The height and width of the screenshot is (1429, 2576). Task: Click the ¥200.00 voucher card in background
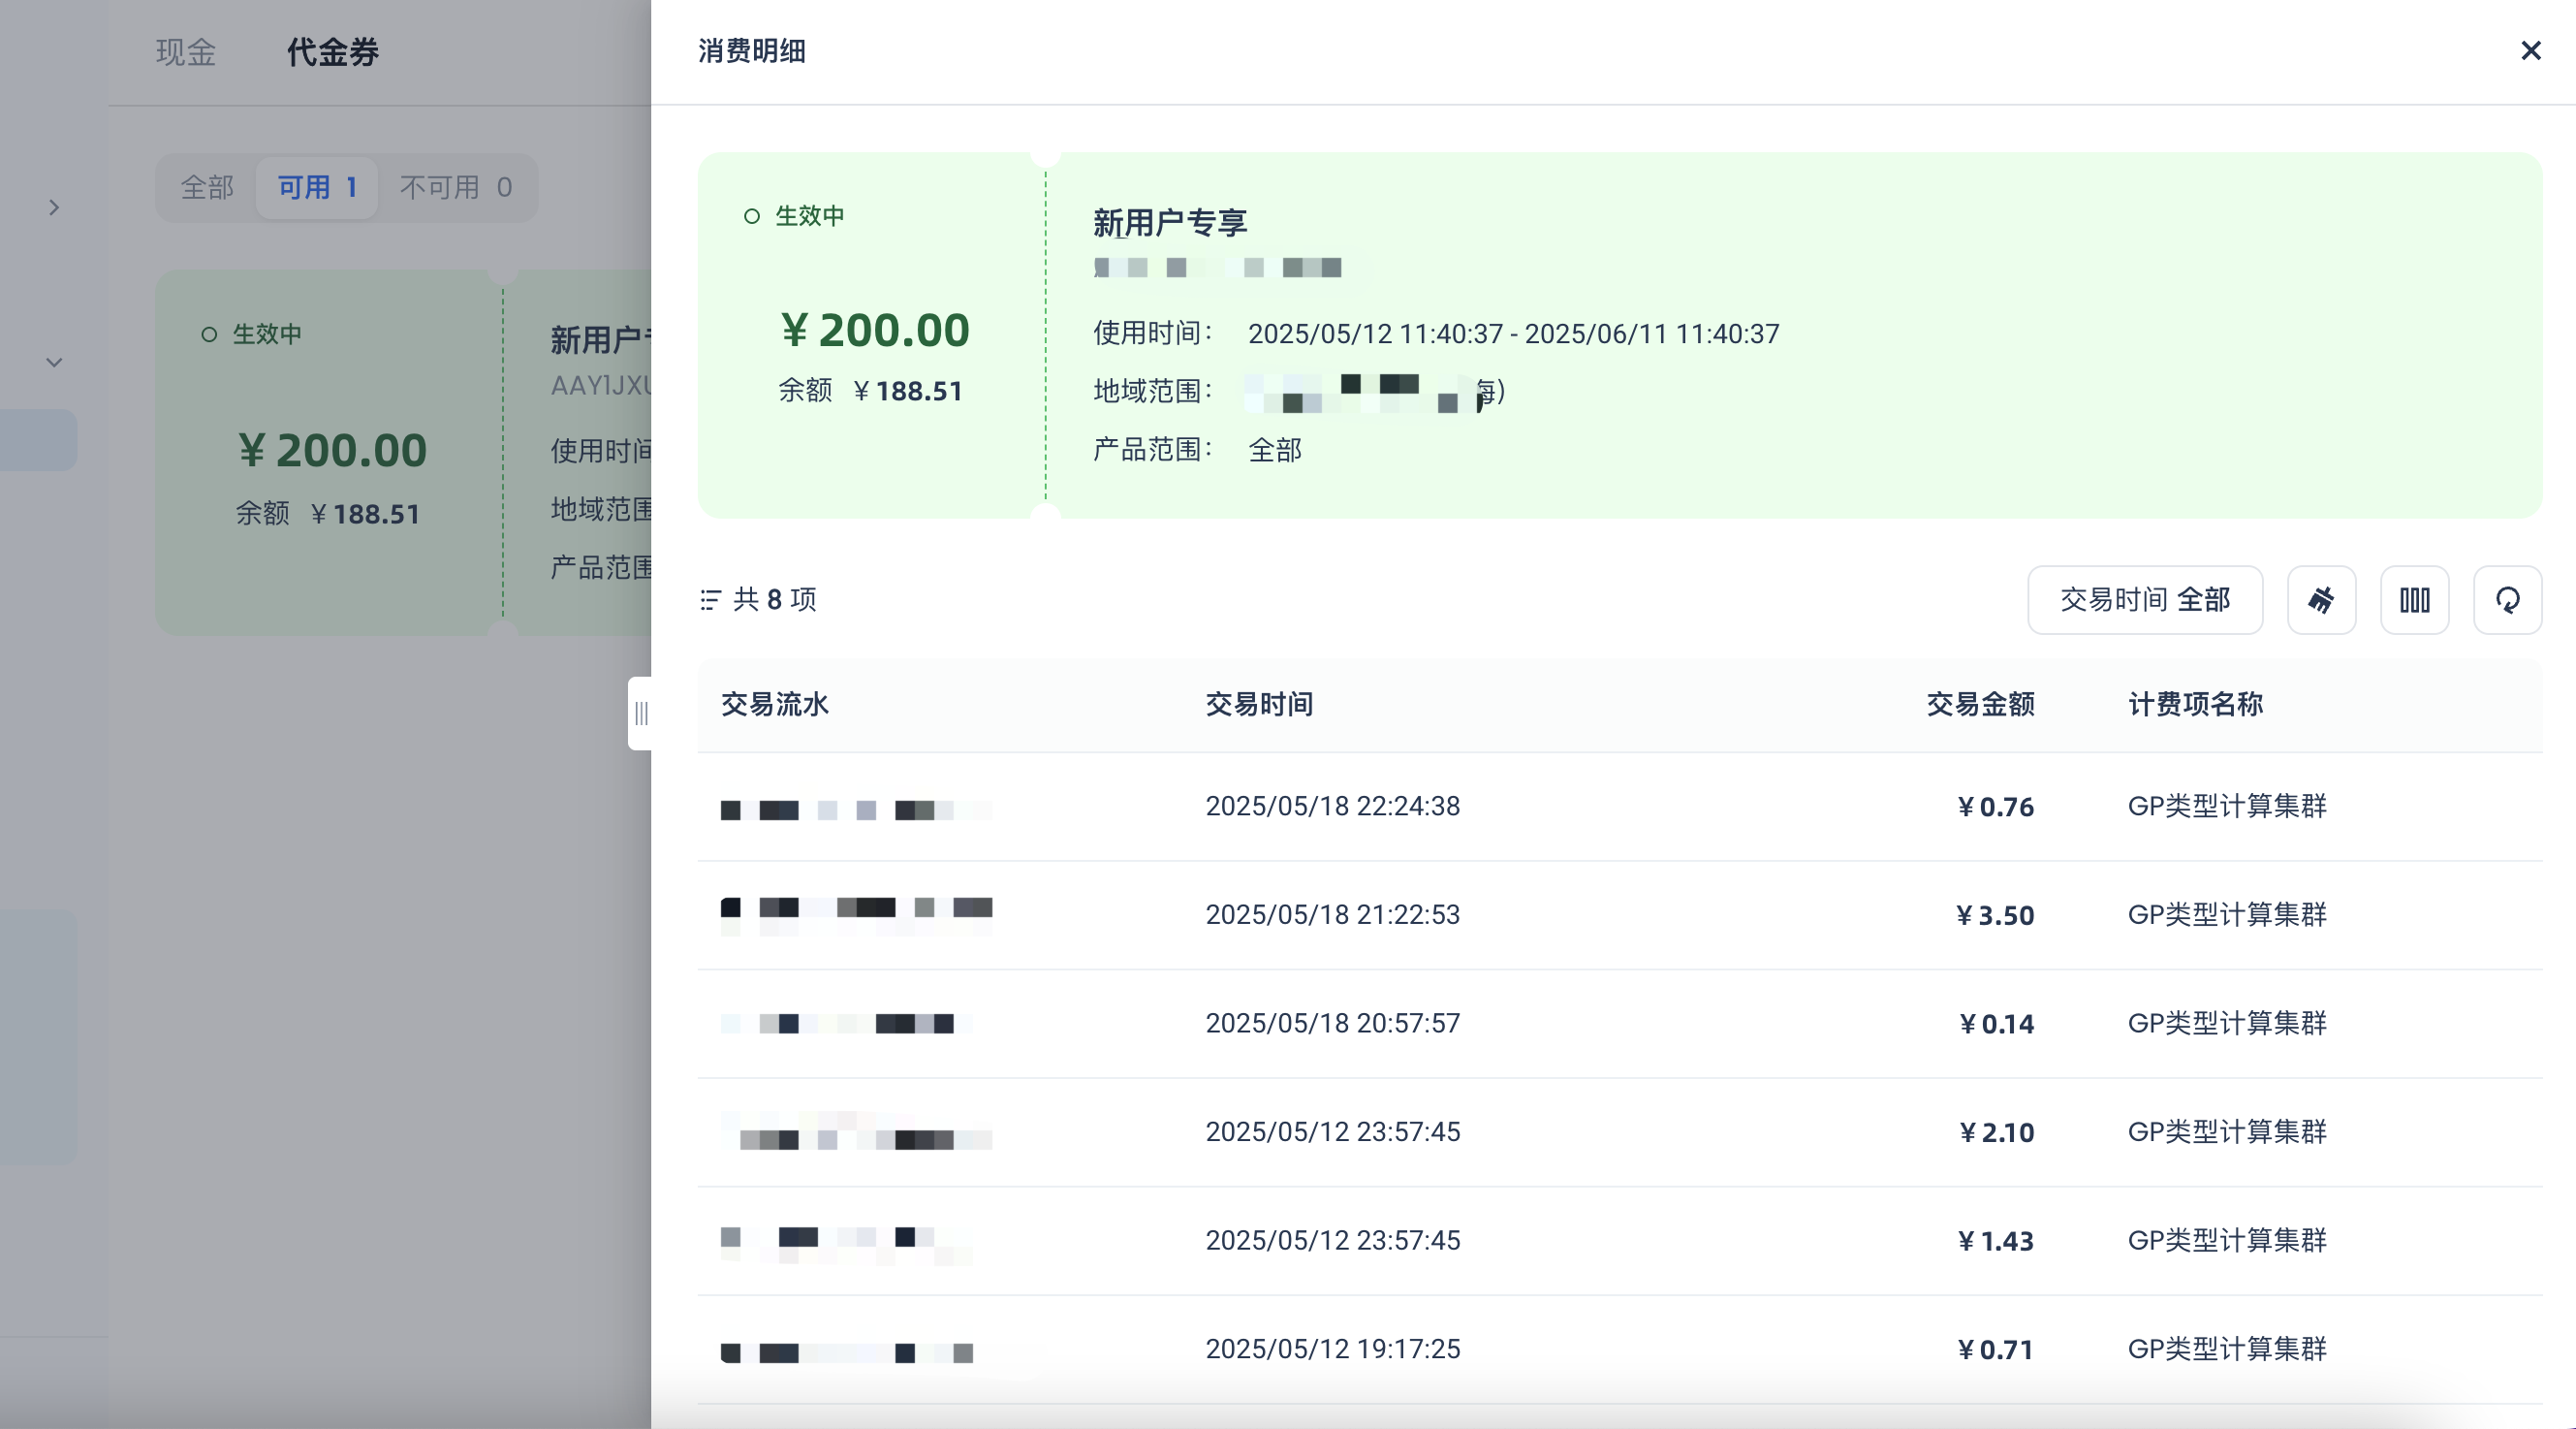(x=331, y=451)
